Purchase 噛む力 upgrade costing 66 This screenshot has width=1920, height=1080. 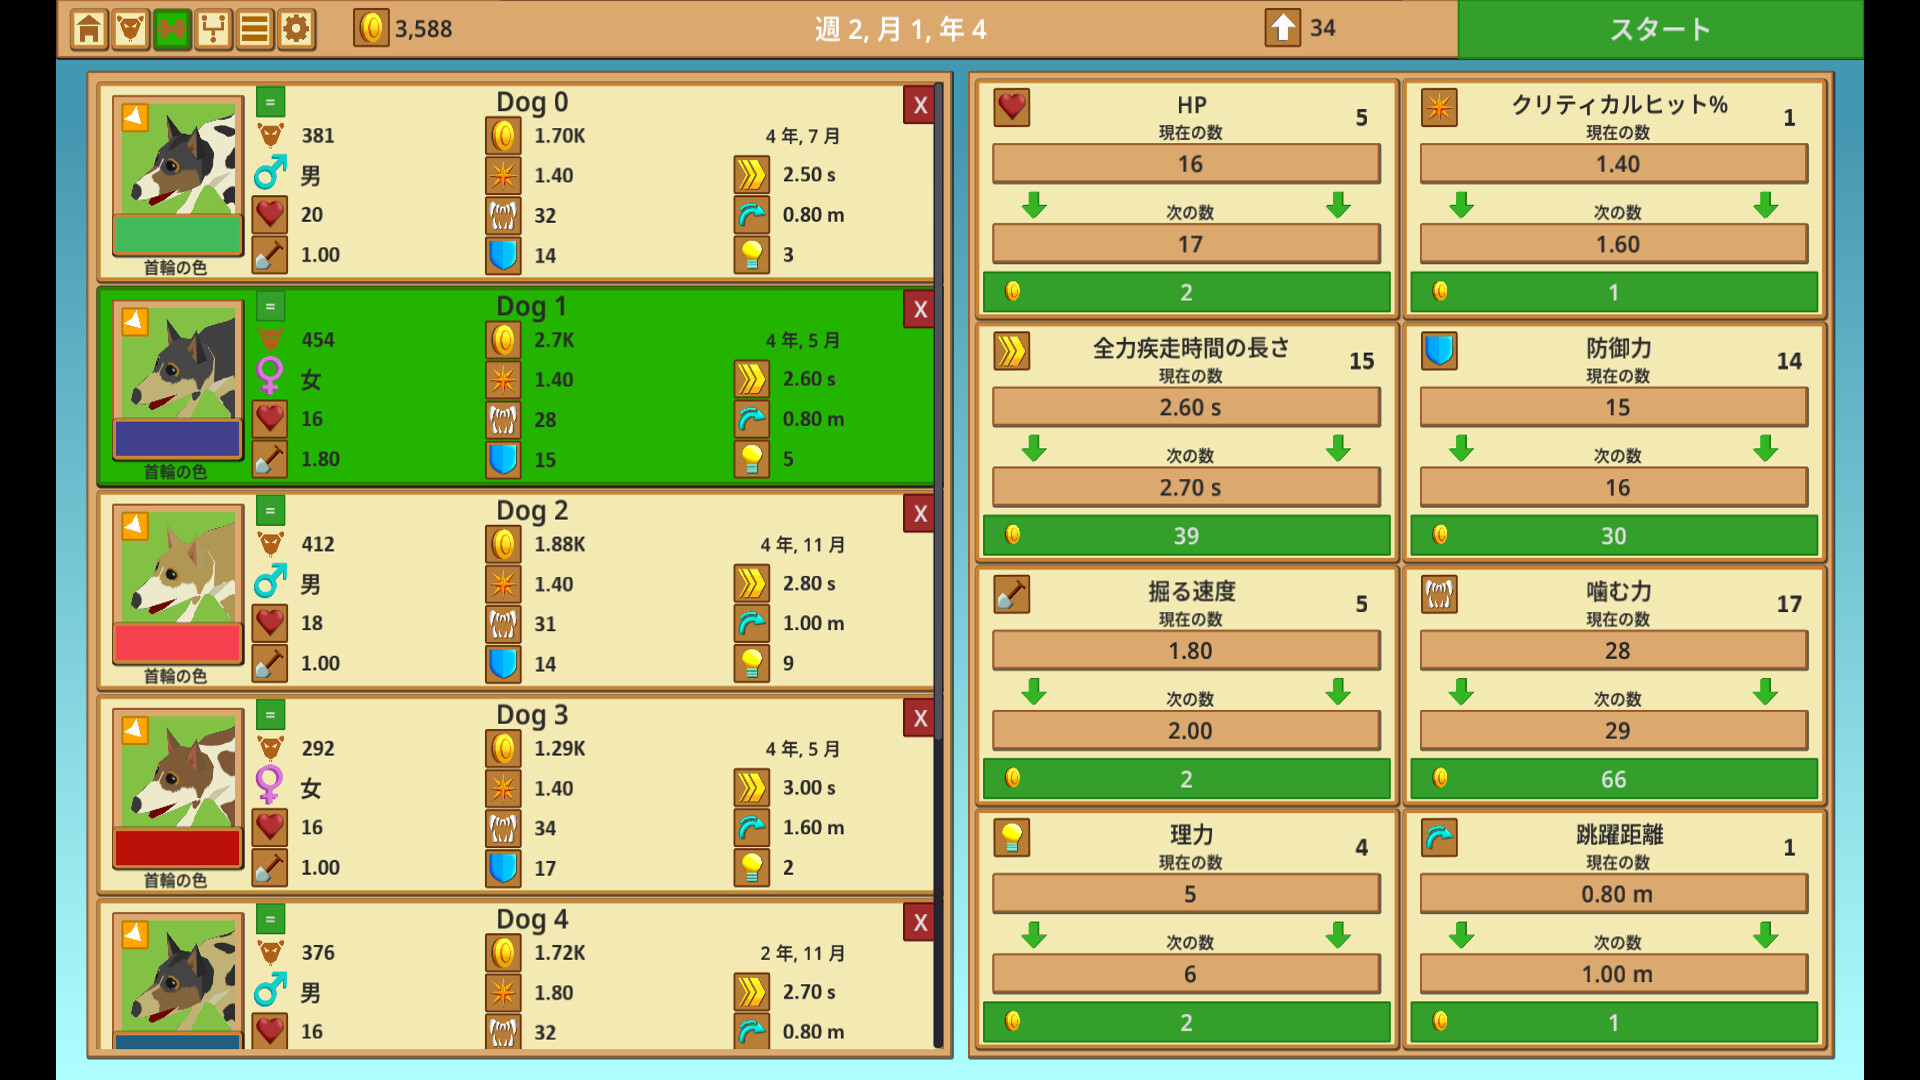click(1613, 779)
